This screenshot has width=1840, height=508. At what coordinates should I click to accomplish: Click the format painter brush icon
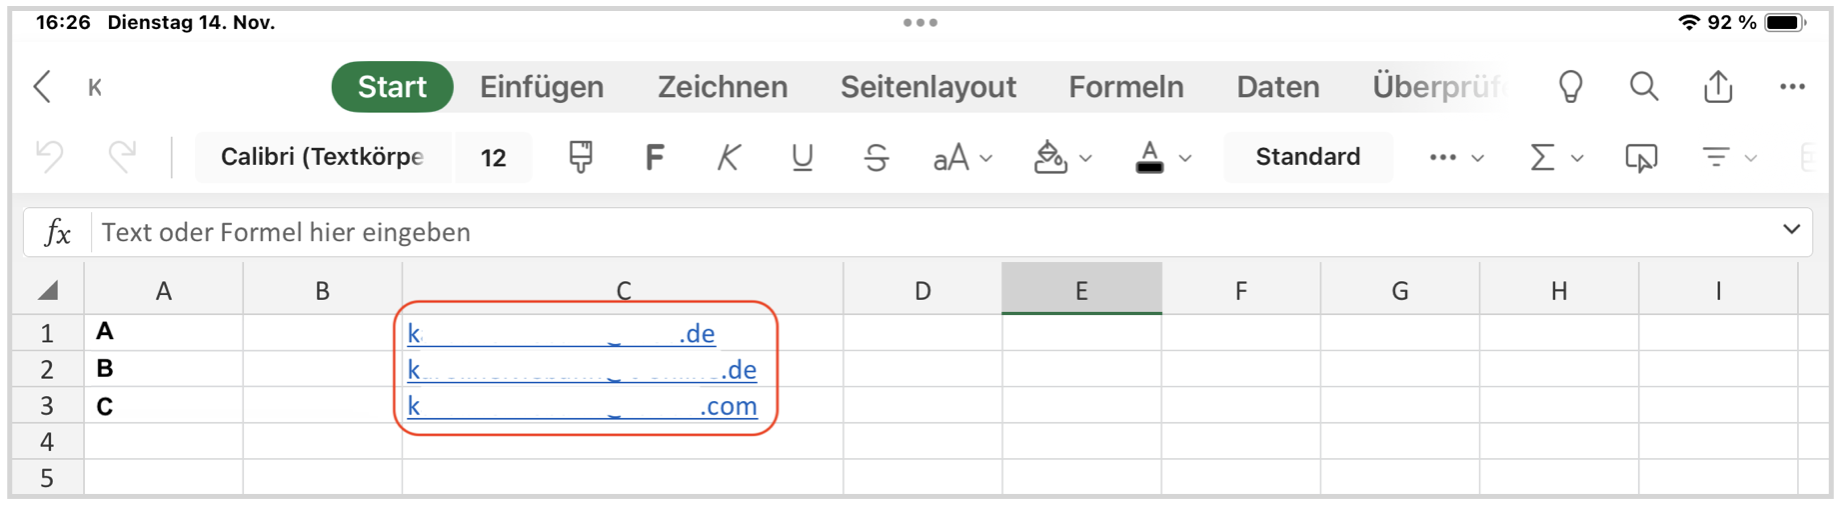(580, 157)
